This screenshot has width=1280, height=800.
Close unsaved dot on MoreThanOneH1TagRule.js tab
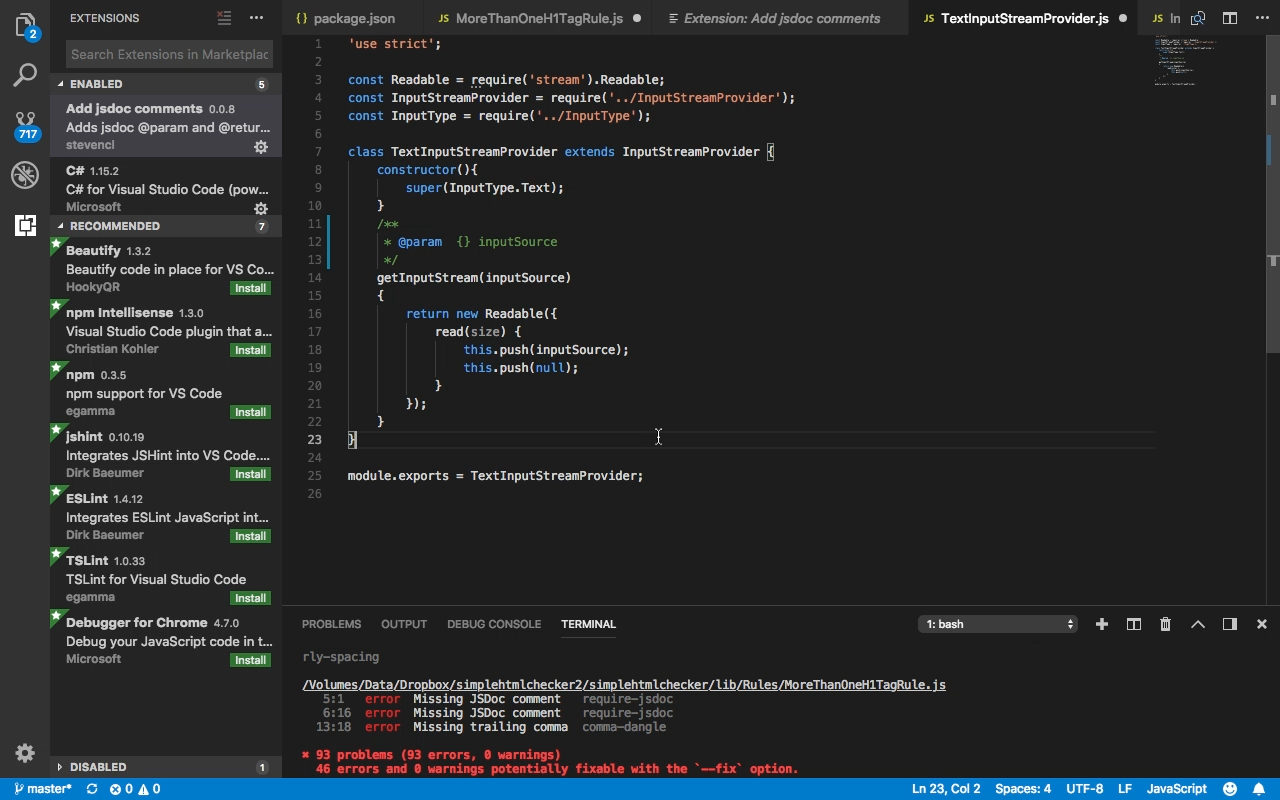pos(637,18)
